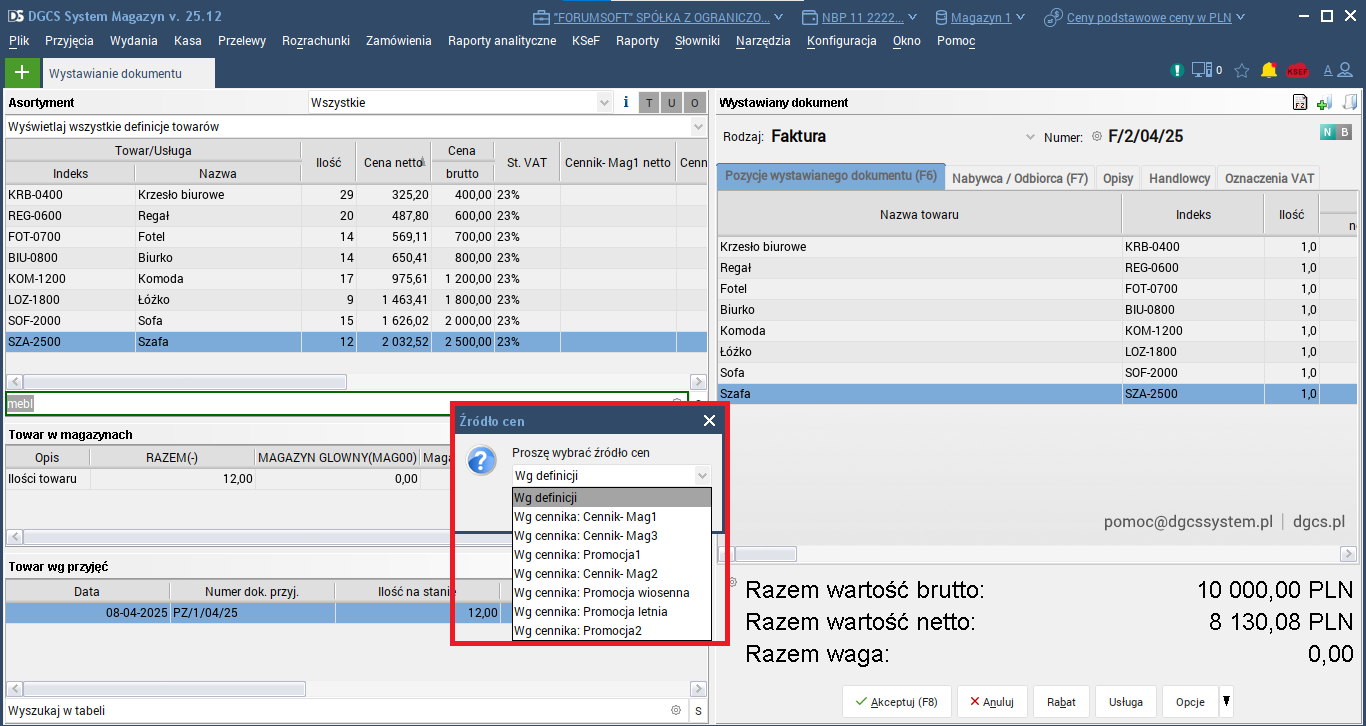The image size is (1366, 726).
Task: Click the blue info i icon
Action: point(626,102)
